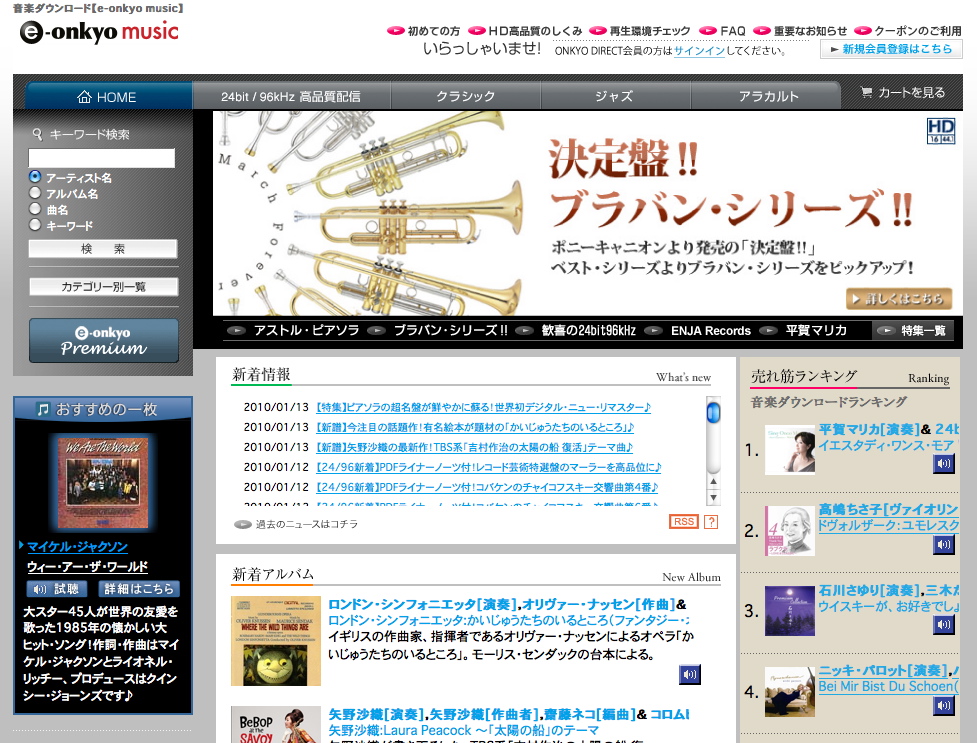Select the アルバム名 radio button
Image resolution: width=977 pixels, height=743 pixels.
tap(35, 193)
